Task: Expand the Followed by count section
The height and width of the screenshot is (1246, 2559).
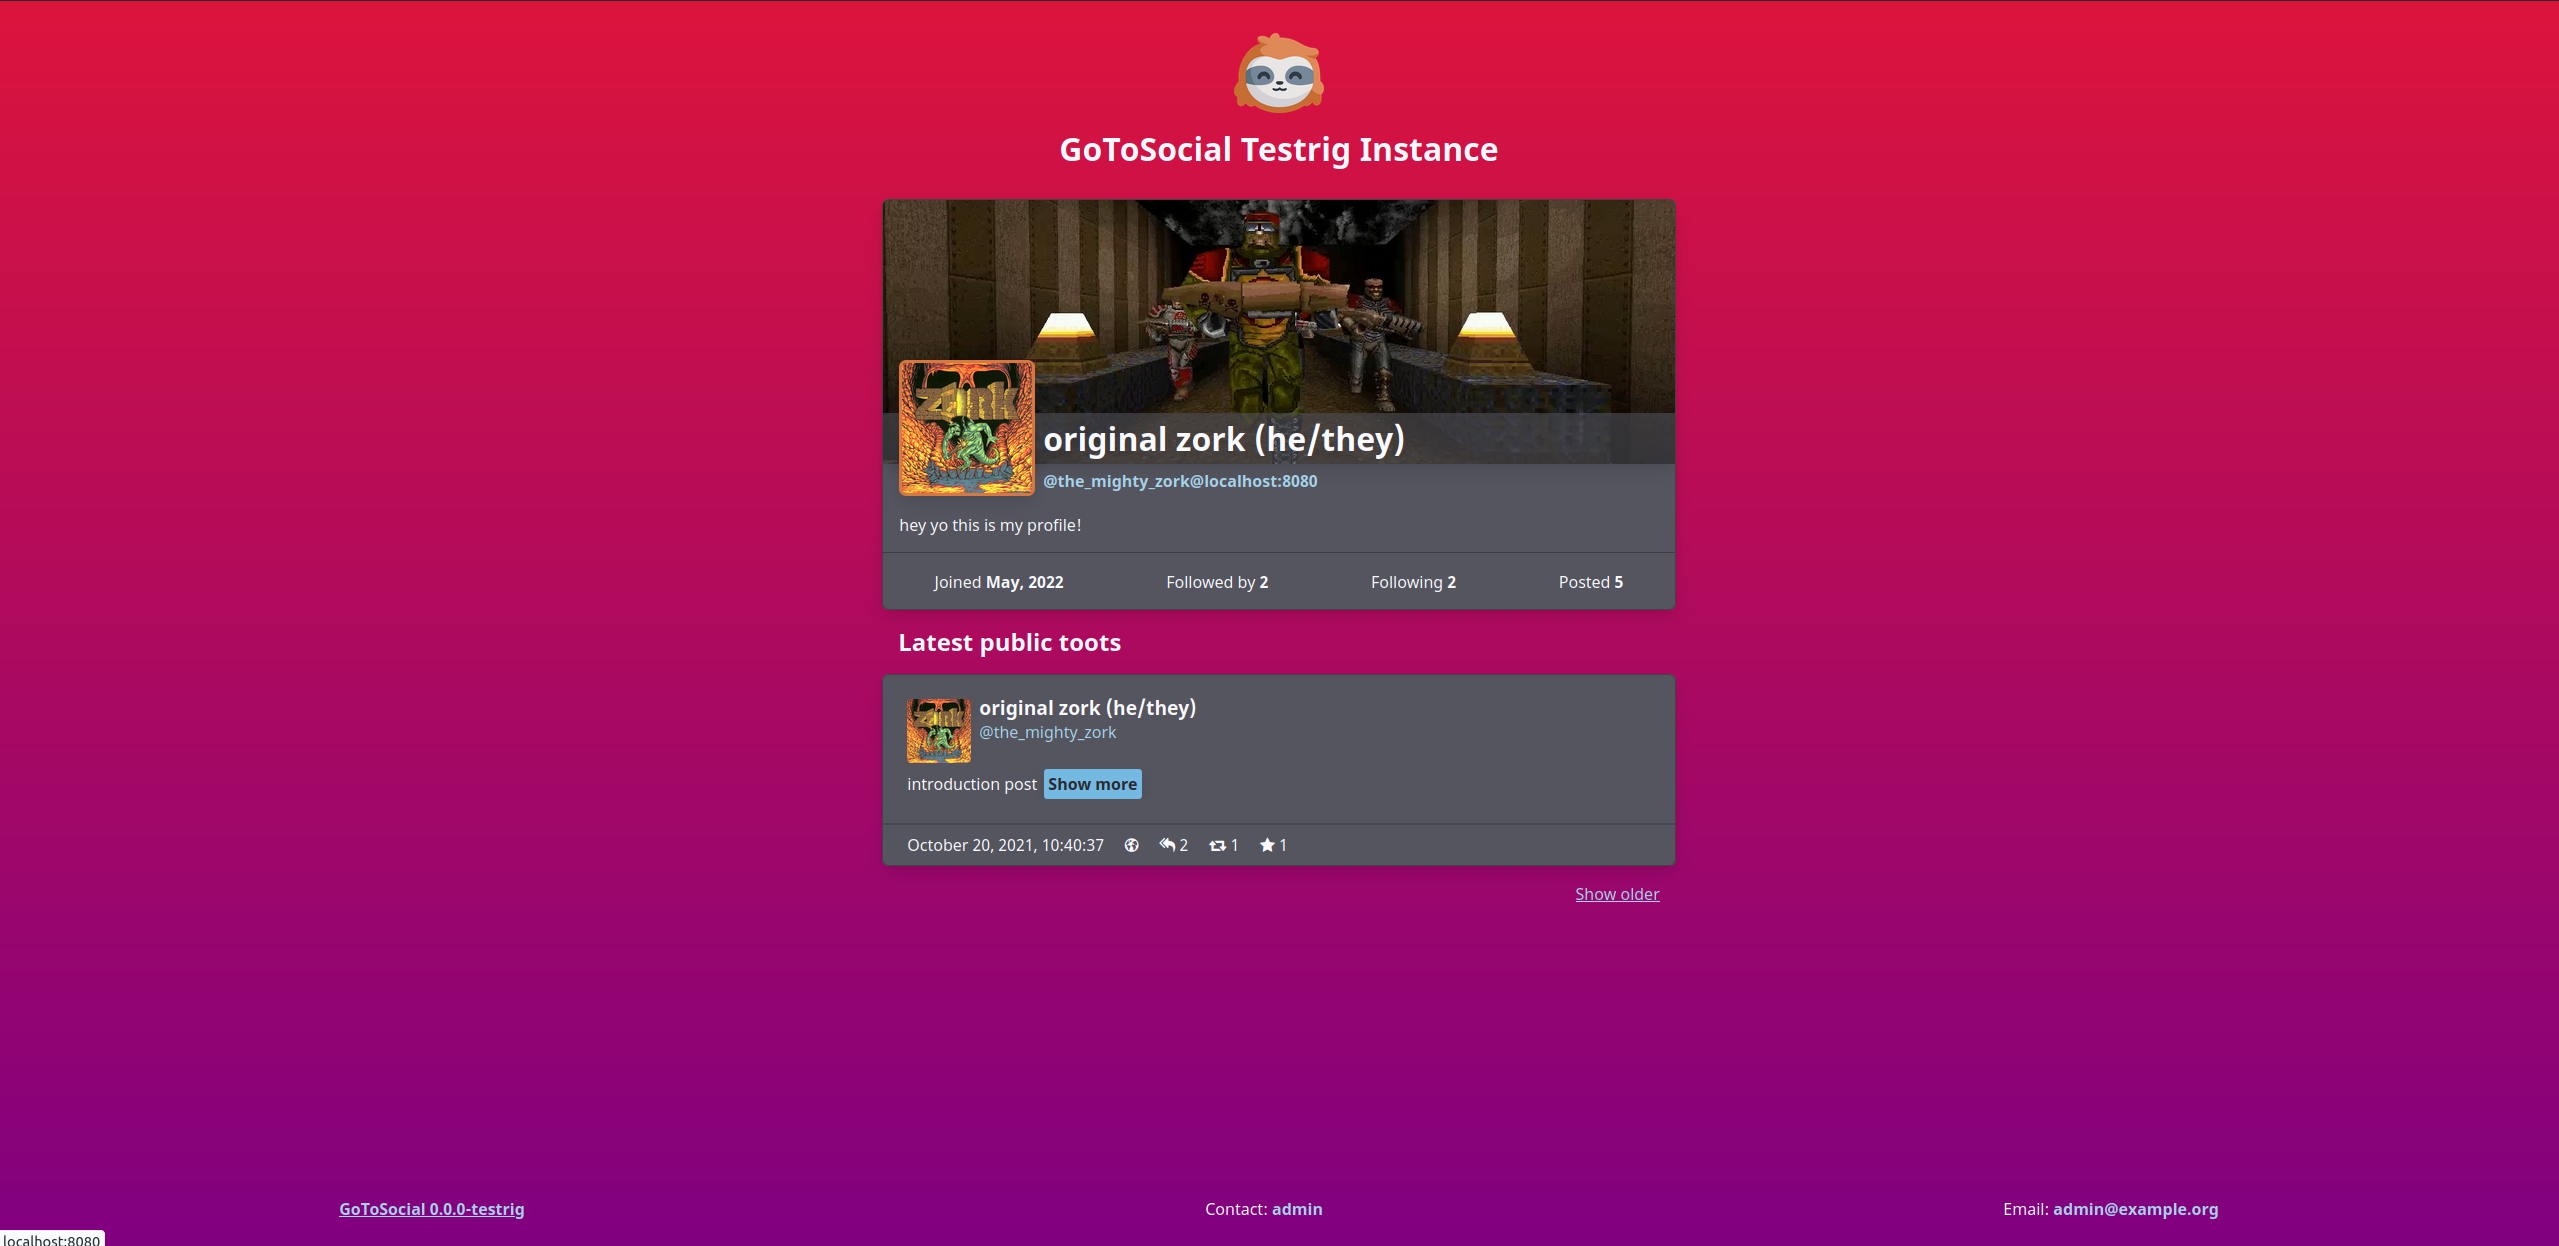Action: (x=1216, y=581)
